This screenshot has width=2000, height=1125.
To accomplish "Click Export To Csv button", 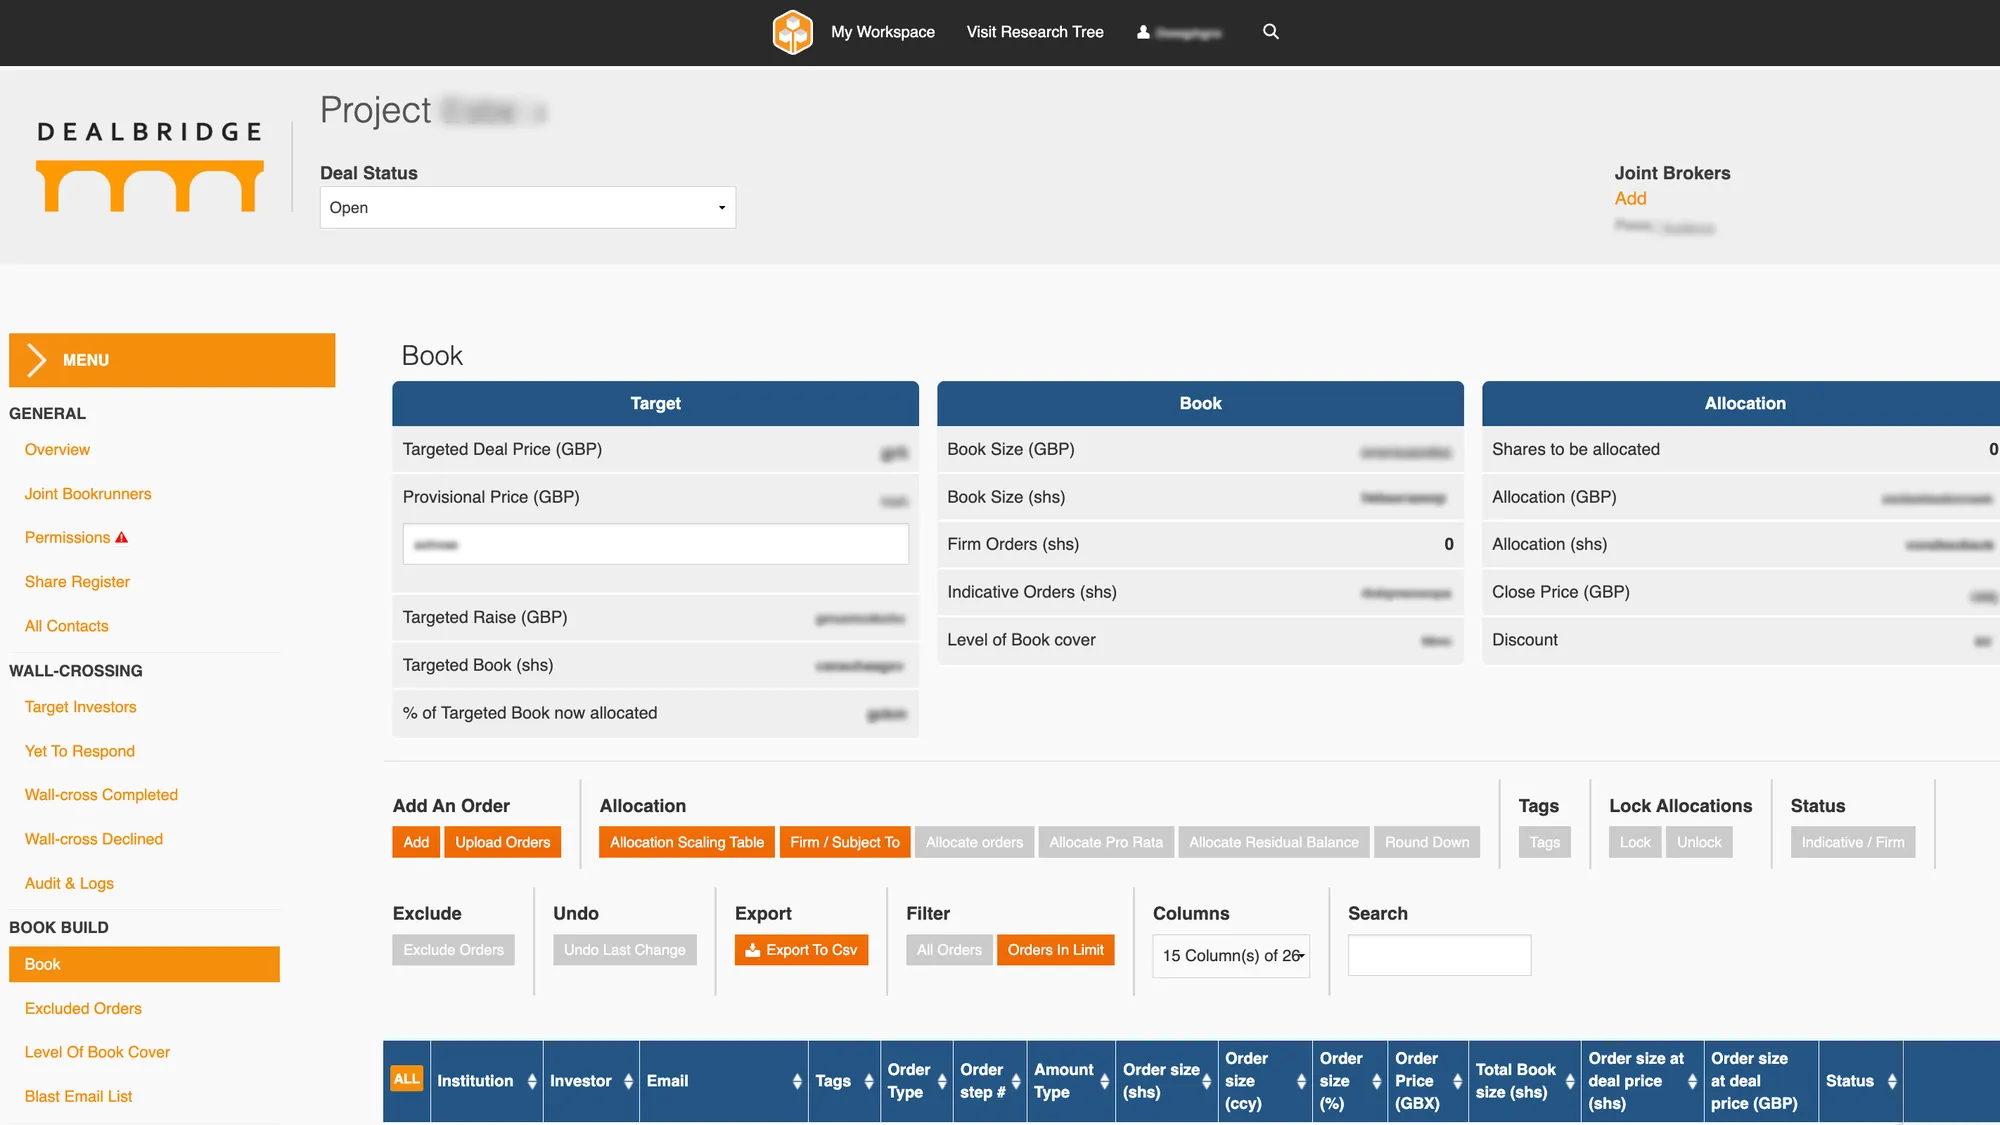I will point(801,950).
